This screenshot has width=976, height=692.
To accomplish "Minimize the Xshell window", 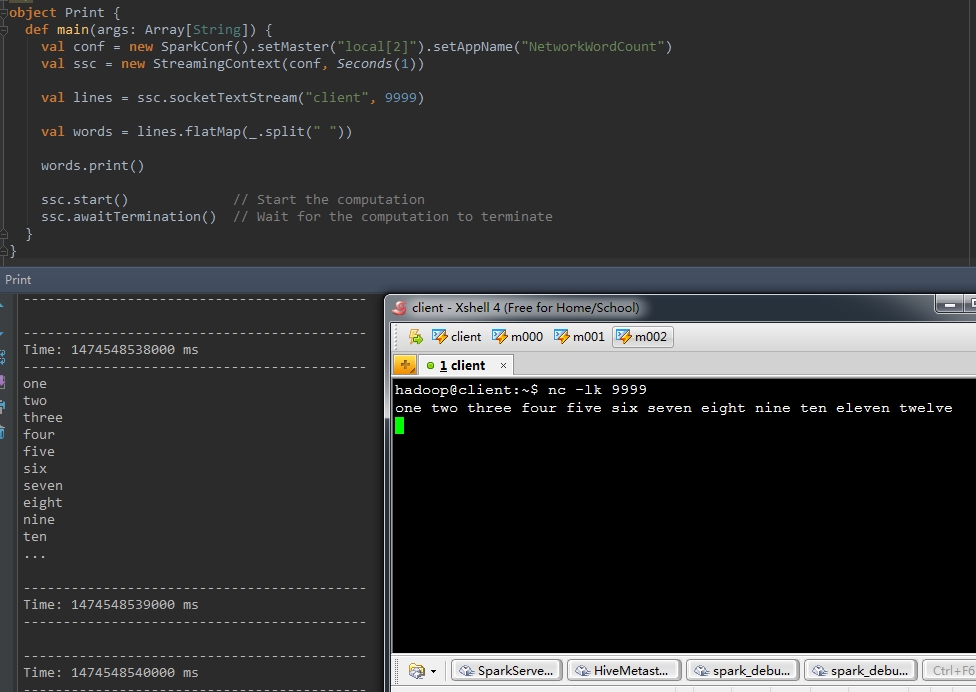I will tap(949, 304).
